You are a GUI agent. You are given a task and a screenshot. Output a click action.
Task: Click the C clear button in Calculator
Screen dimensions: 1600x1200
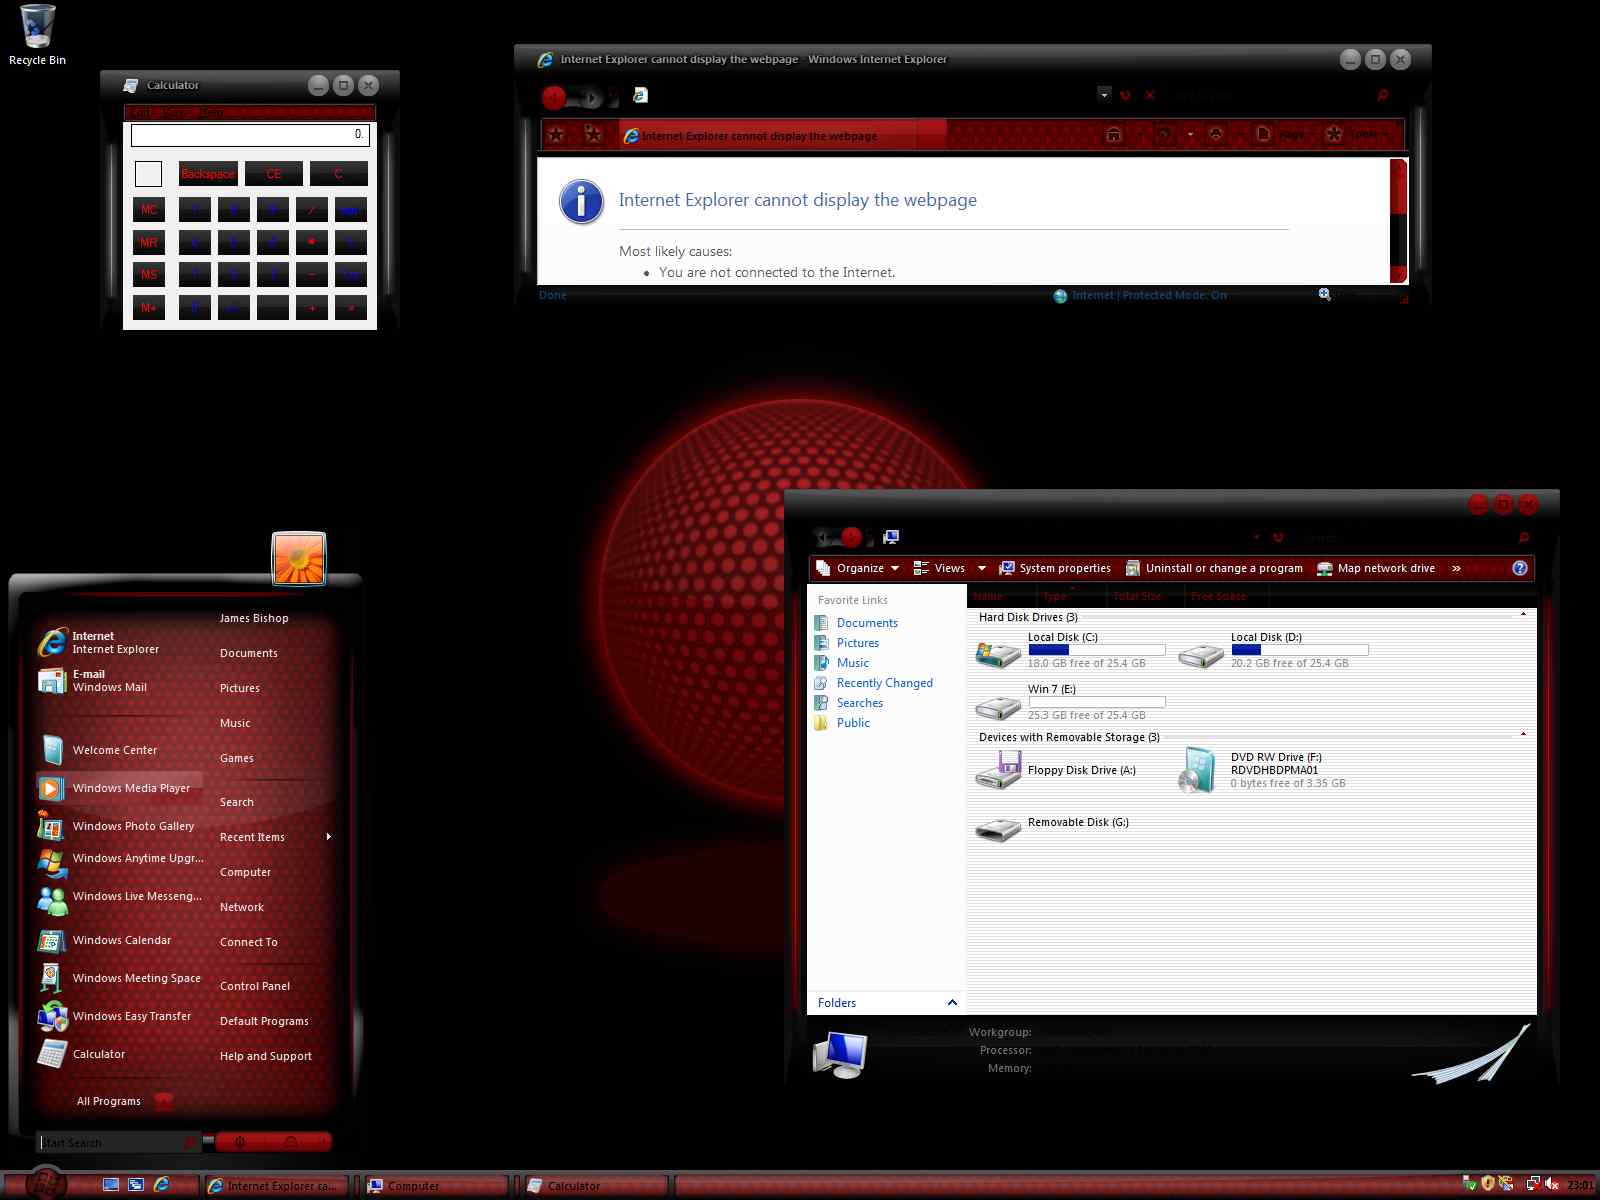pos(338,174)
